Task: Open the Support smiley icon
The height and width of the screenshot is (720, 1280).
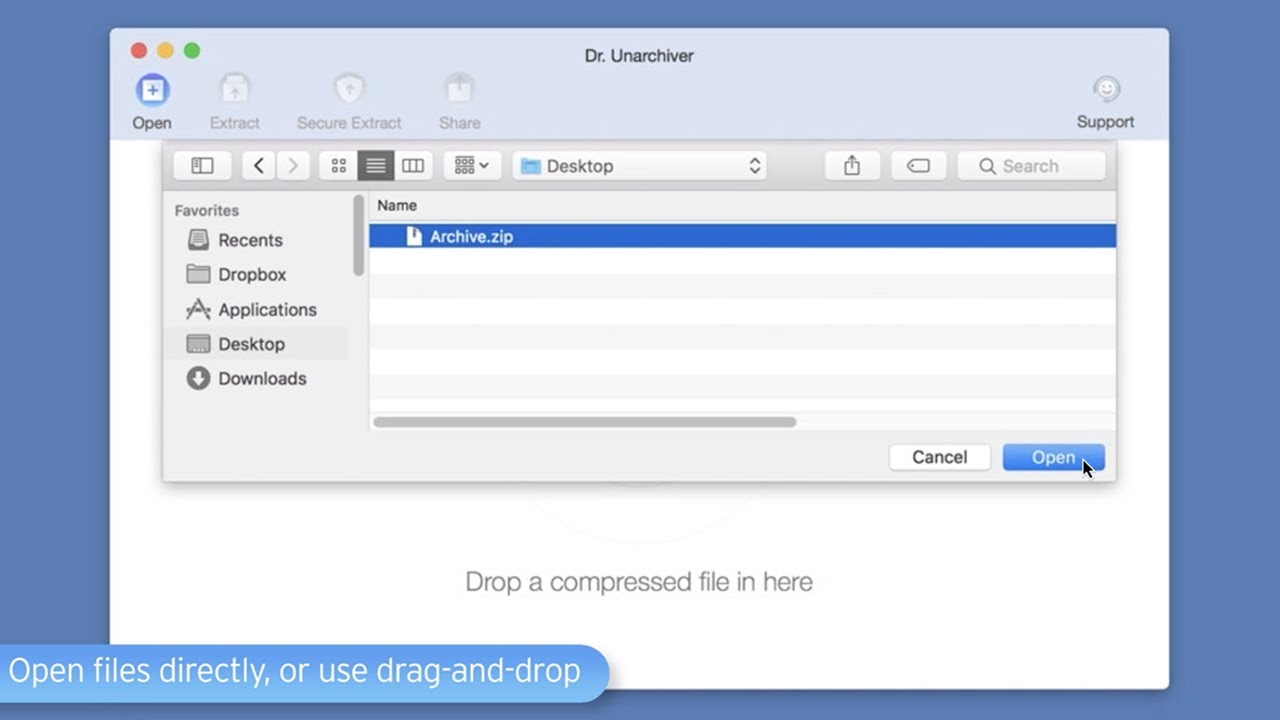Action: 1106,90
